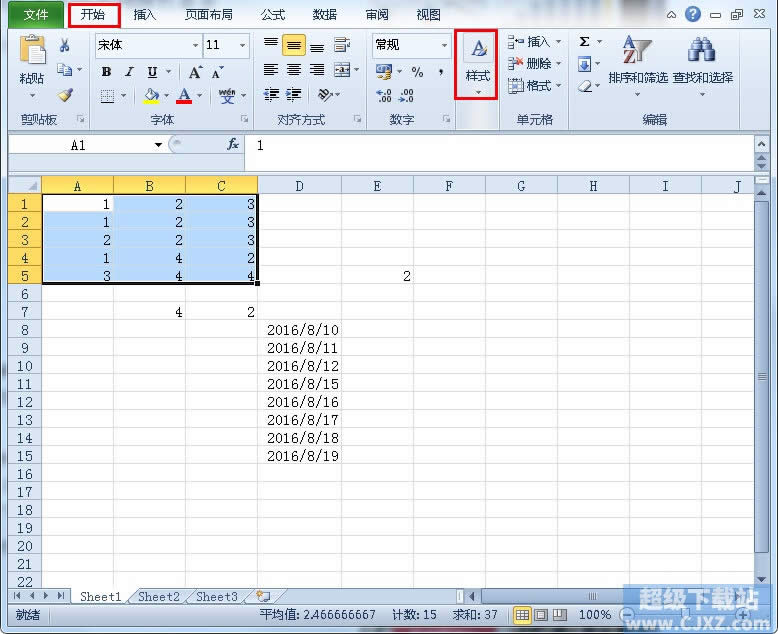Select the Format Painter brush

coord(65,94)
